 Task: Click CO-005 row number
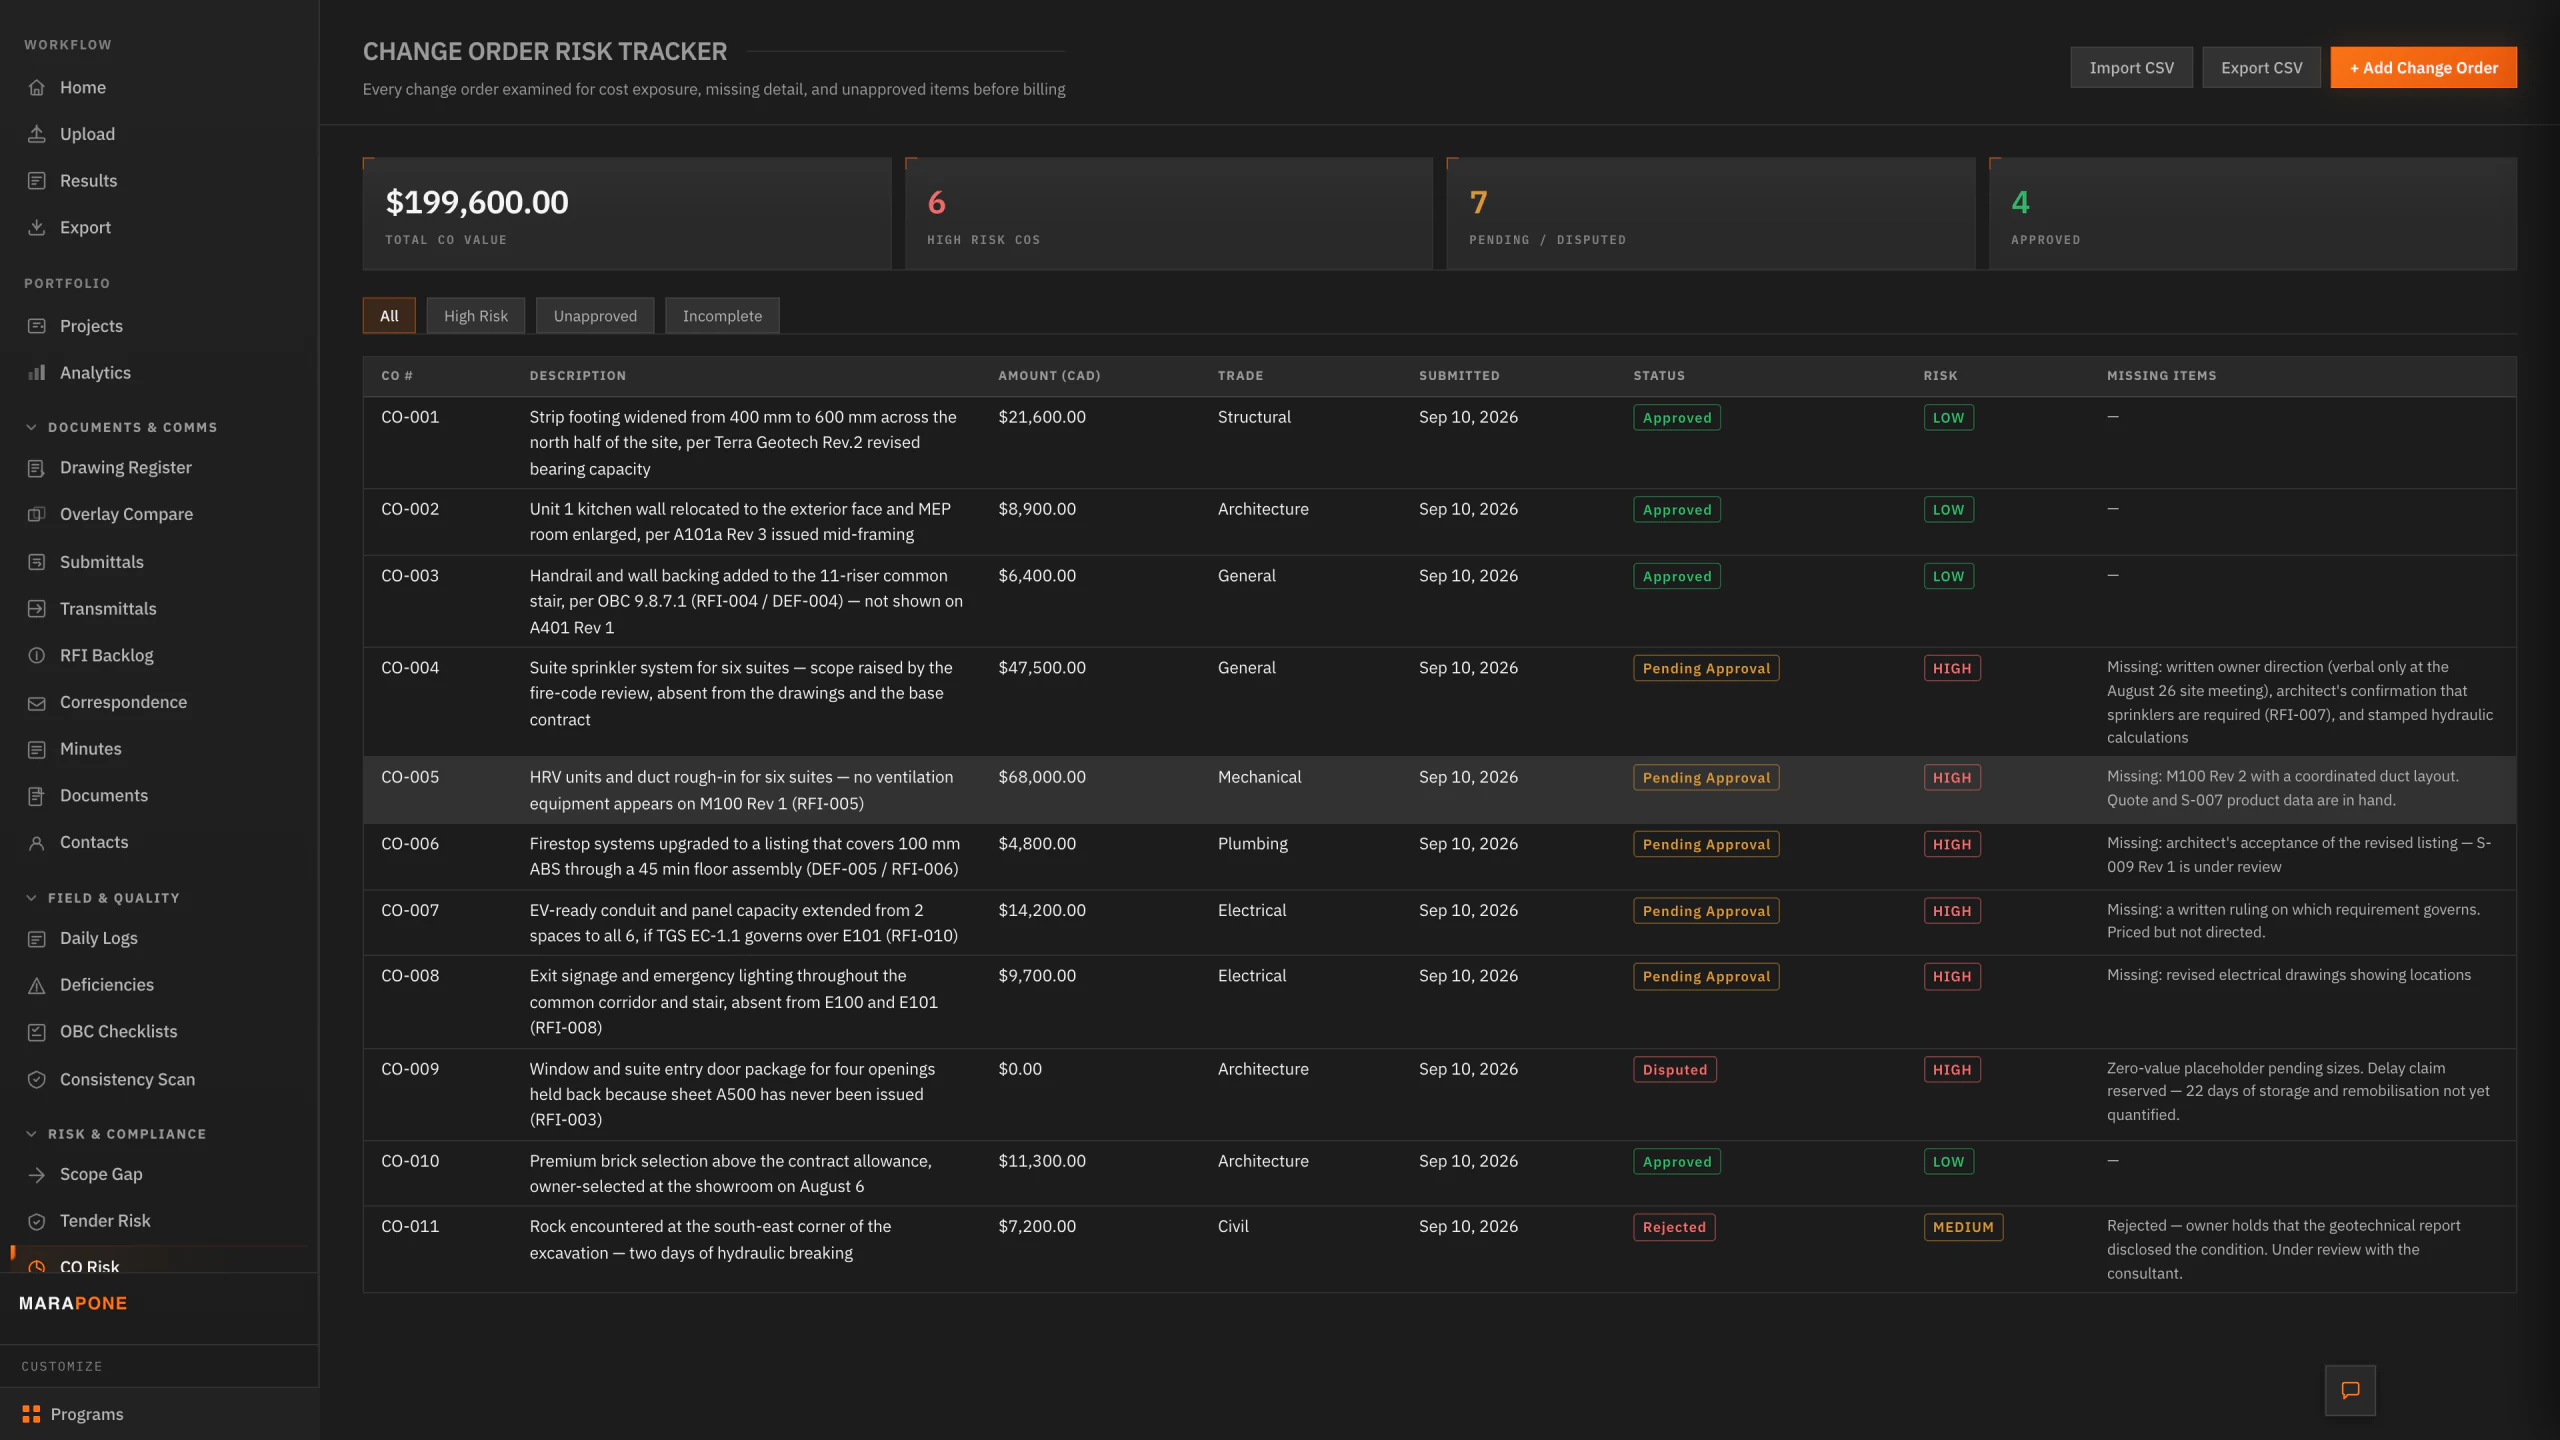pyautogui.click(x=410, y=777)
